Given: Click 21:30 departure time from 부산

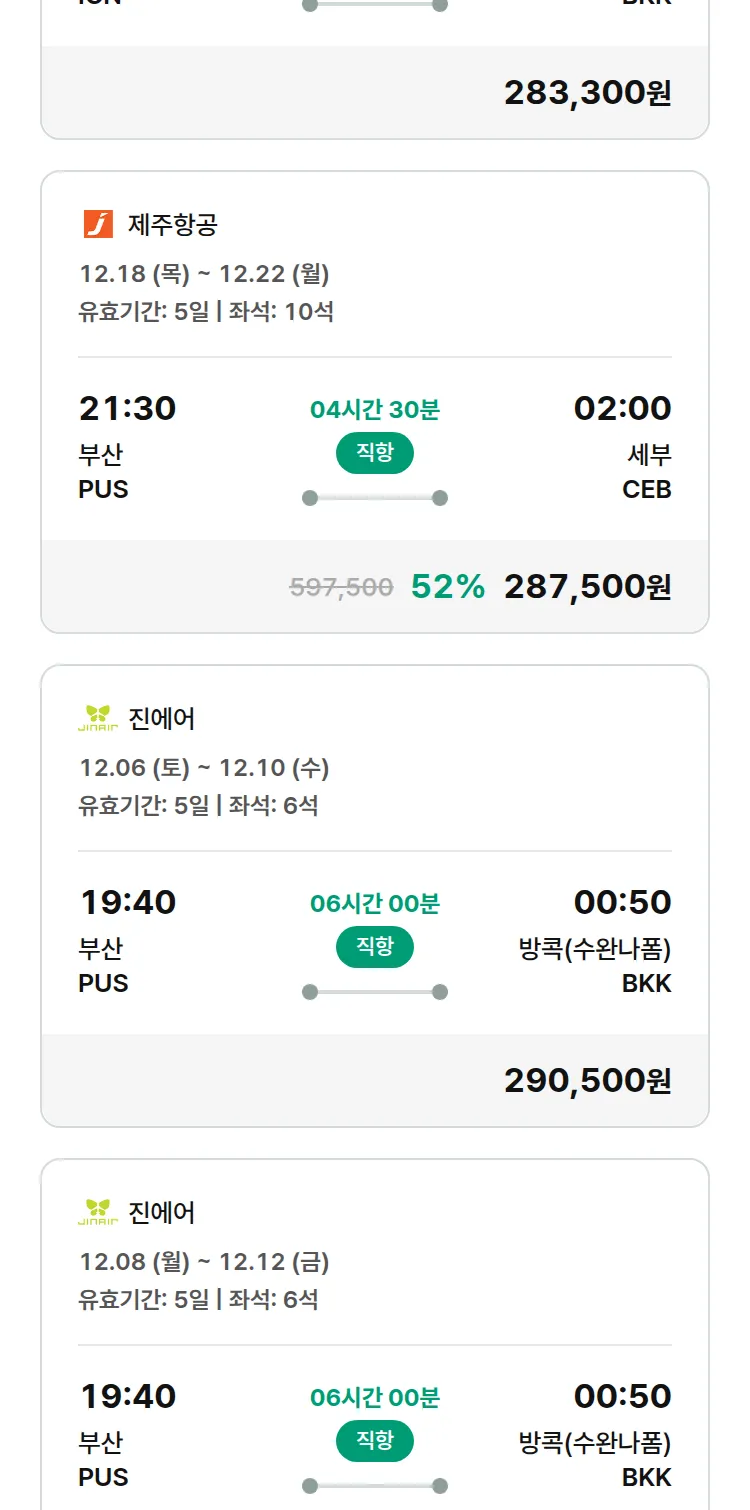Looking at the screenshot, I should click(x=127, y=408).
